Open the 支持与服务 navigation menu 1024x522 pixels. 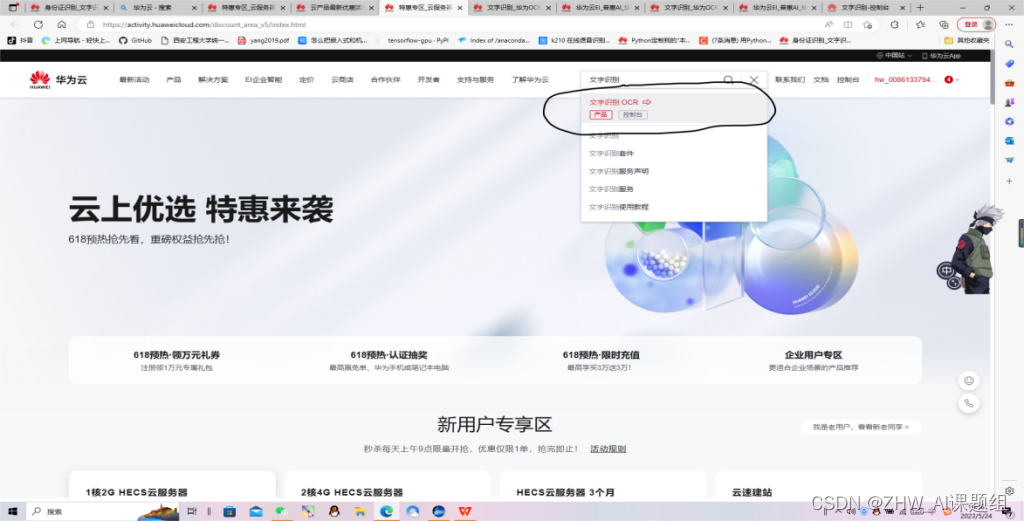tap(475, 80)
